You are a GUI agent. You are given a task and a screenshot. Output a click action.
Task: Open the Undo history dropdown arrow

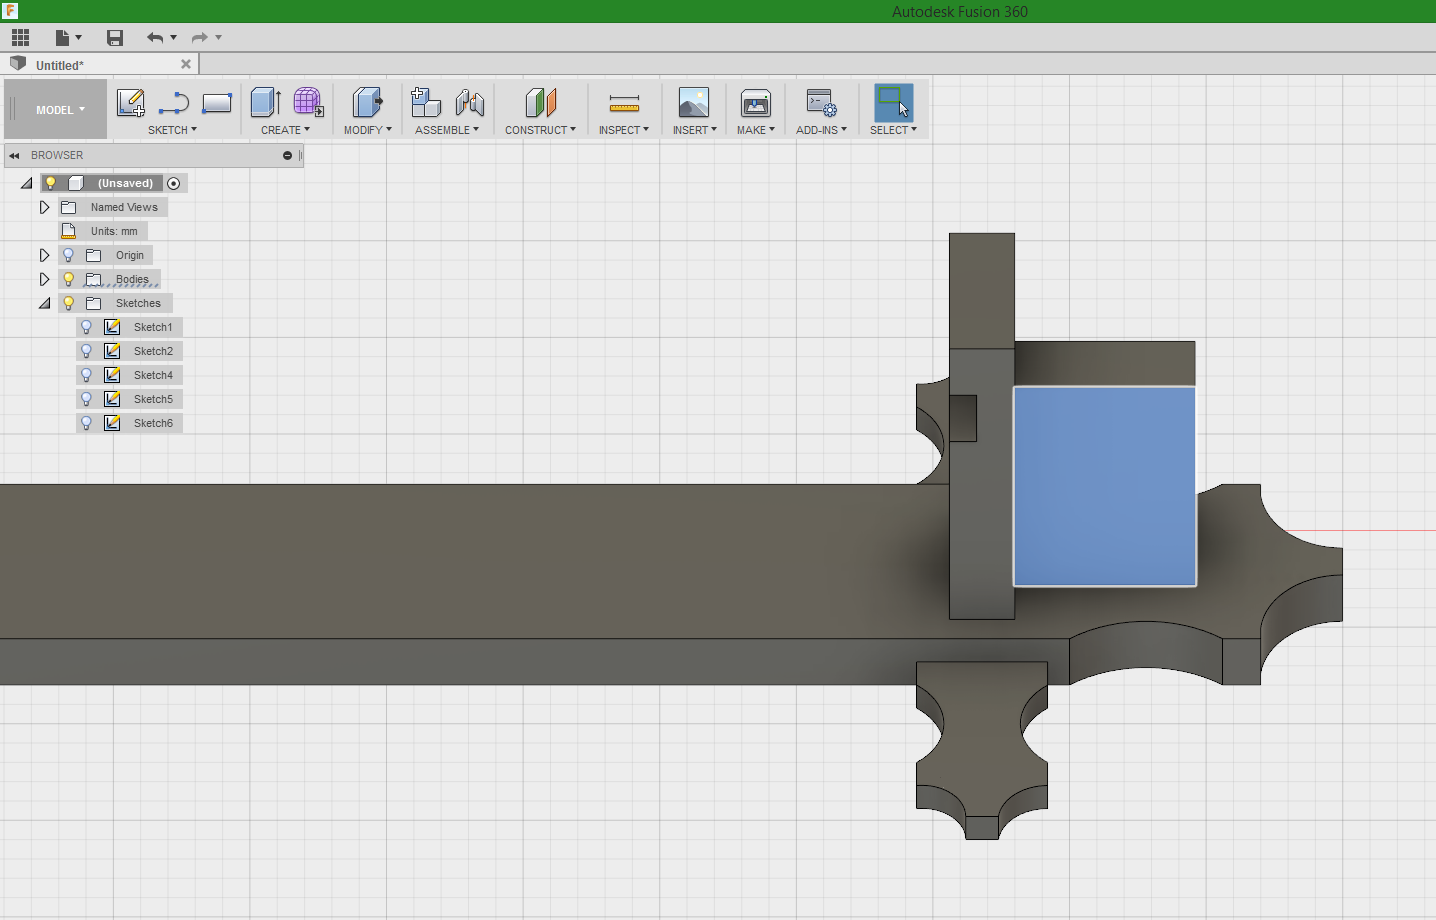(x=174, y=38)
